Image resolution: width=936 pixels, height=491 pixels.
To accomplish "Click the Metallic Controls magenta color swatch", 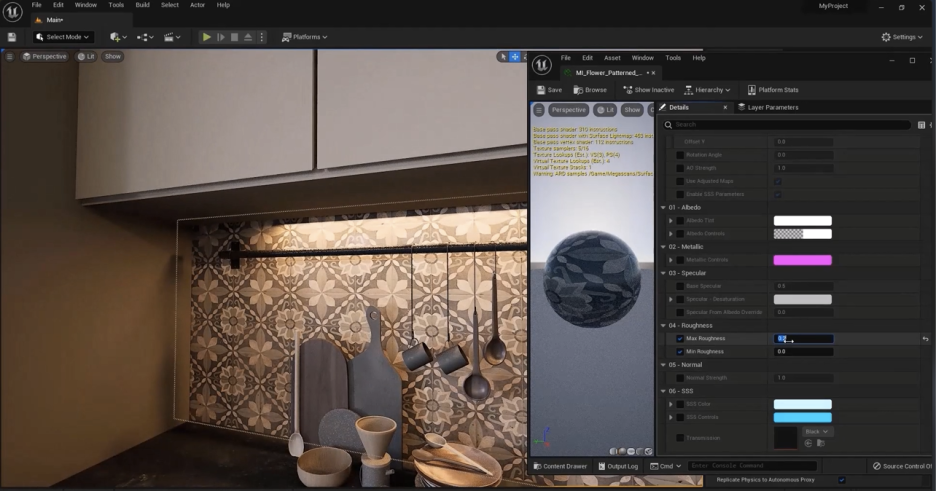I will (802, 260).
